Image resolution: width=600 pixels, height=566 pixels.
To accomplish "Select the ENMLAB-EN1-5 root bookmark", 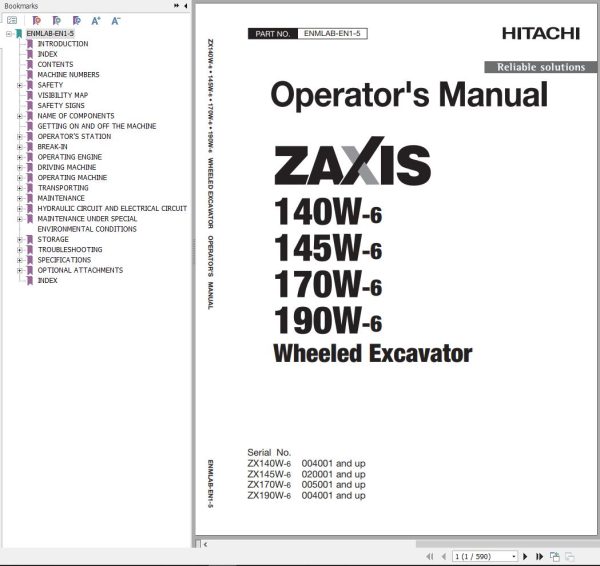I will coord(50,34).
